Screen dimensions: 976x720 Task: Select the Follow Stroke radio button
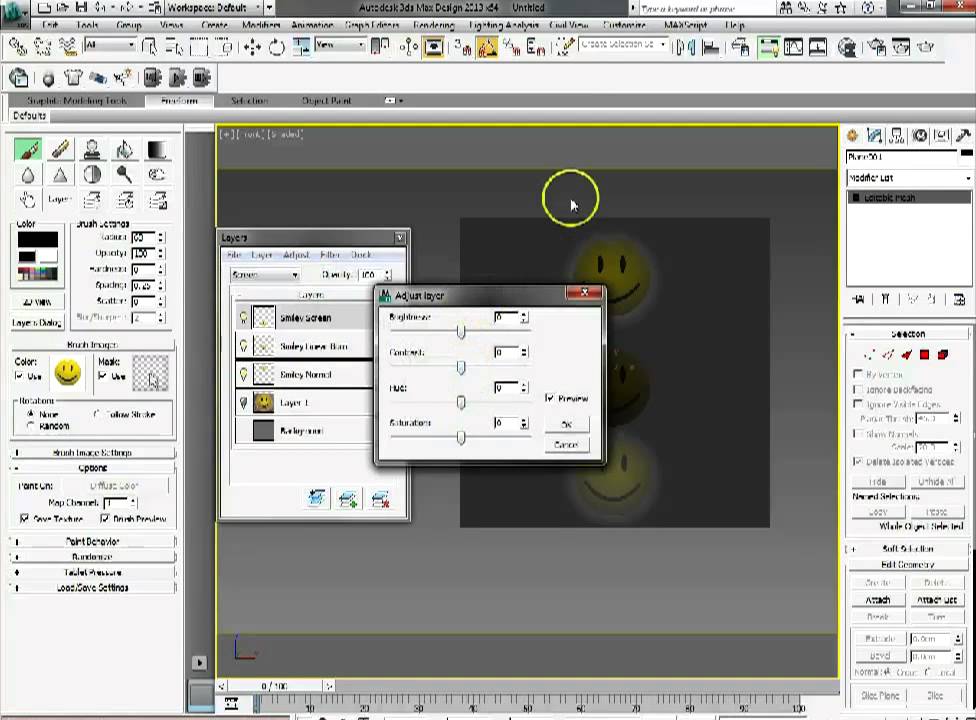(97, 414)
